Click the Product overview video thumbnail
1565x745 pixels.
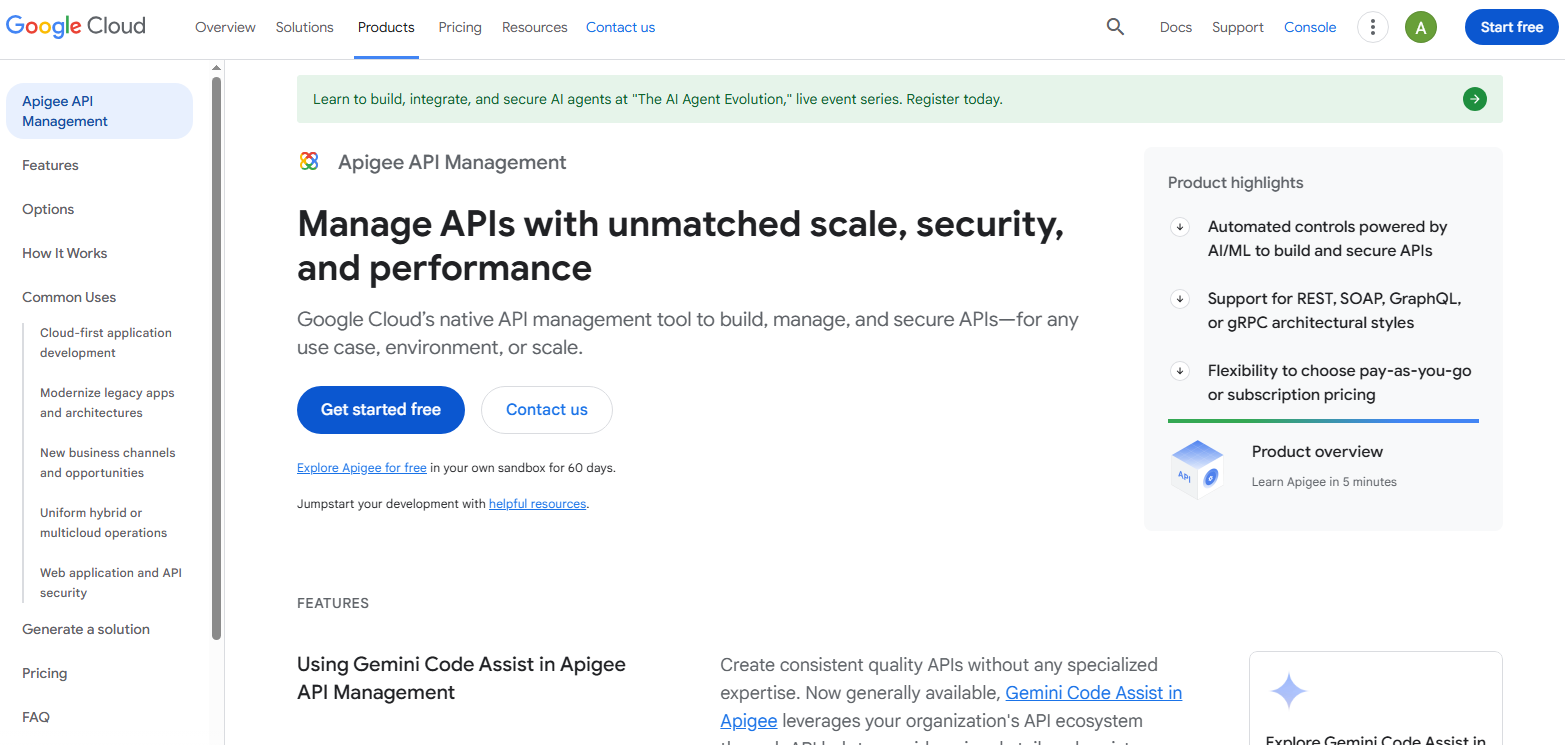coord(1197,467)
